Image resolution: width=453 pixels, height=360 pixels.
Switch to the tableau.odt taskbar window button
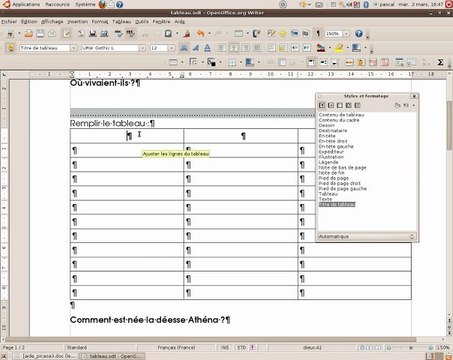click(112, 356)
